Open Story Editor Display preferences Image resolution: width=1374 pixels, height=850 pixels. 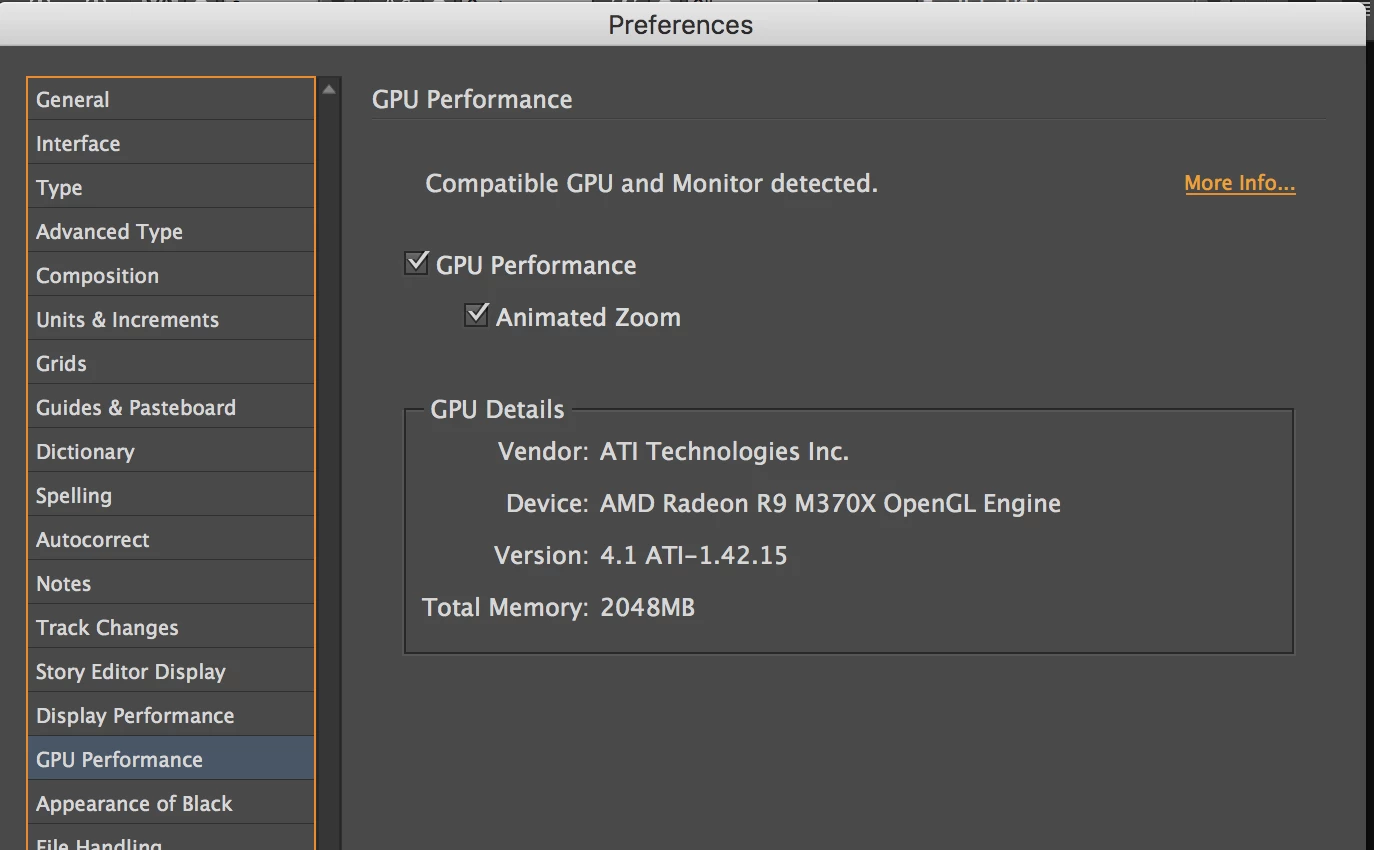[130, 672]
